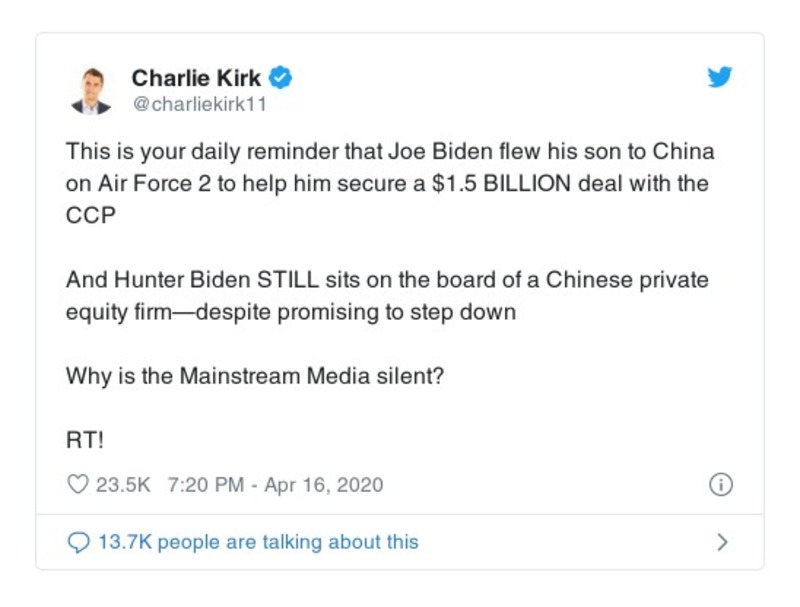Click the 23.5K likes count
This screenshot has width=800, height=607.
tap(122, 485)
